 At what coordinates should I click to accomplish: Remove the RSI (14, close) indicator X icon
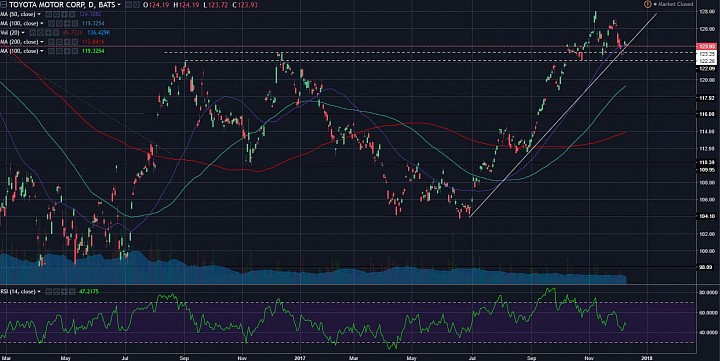tap(72, 292)
